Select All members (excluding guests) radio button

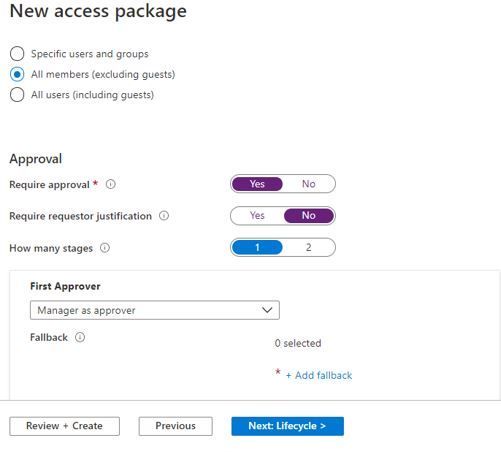(x=17, y=74)
